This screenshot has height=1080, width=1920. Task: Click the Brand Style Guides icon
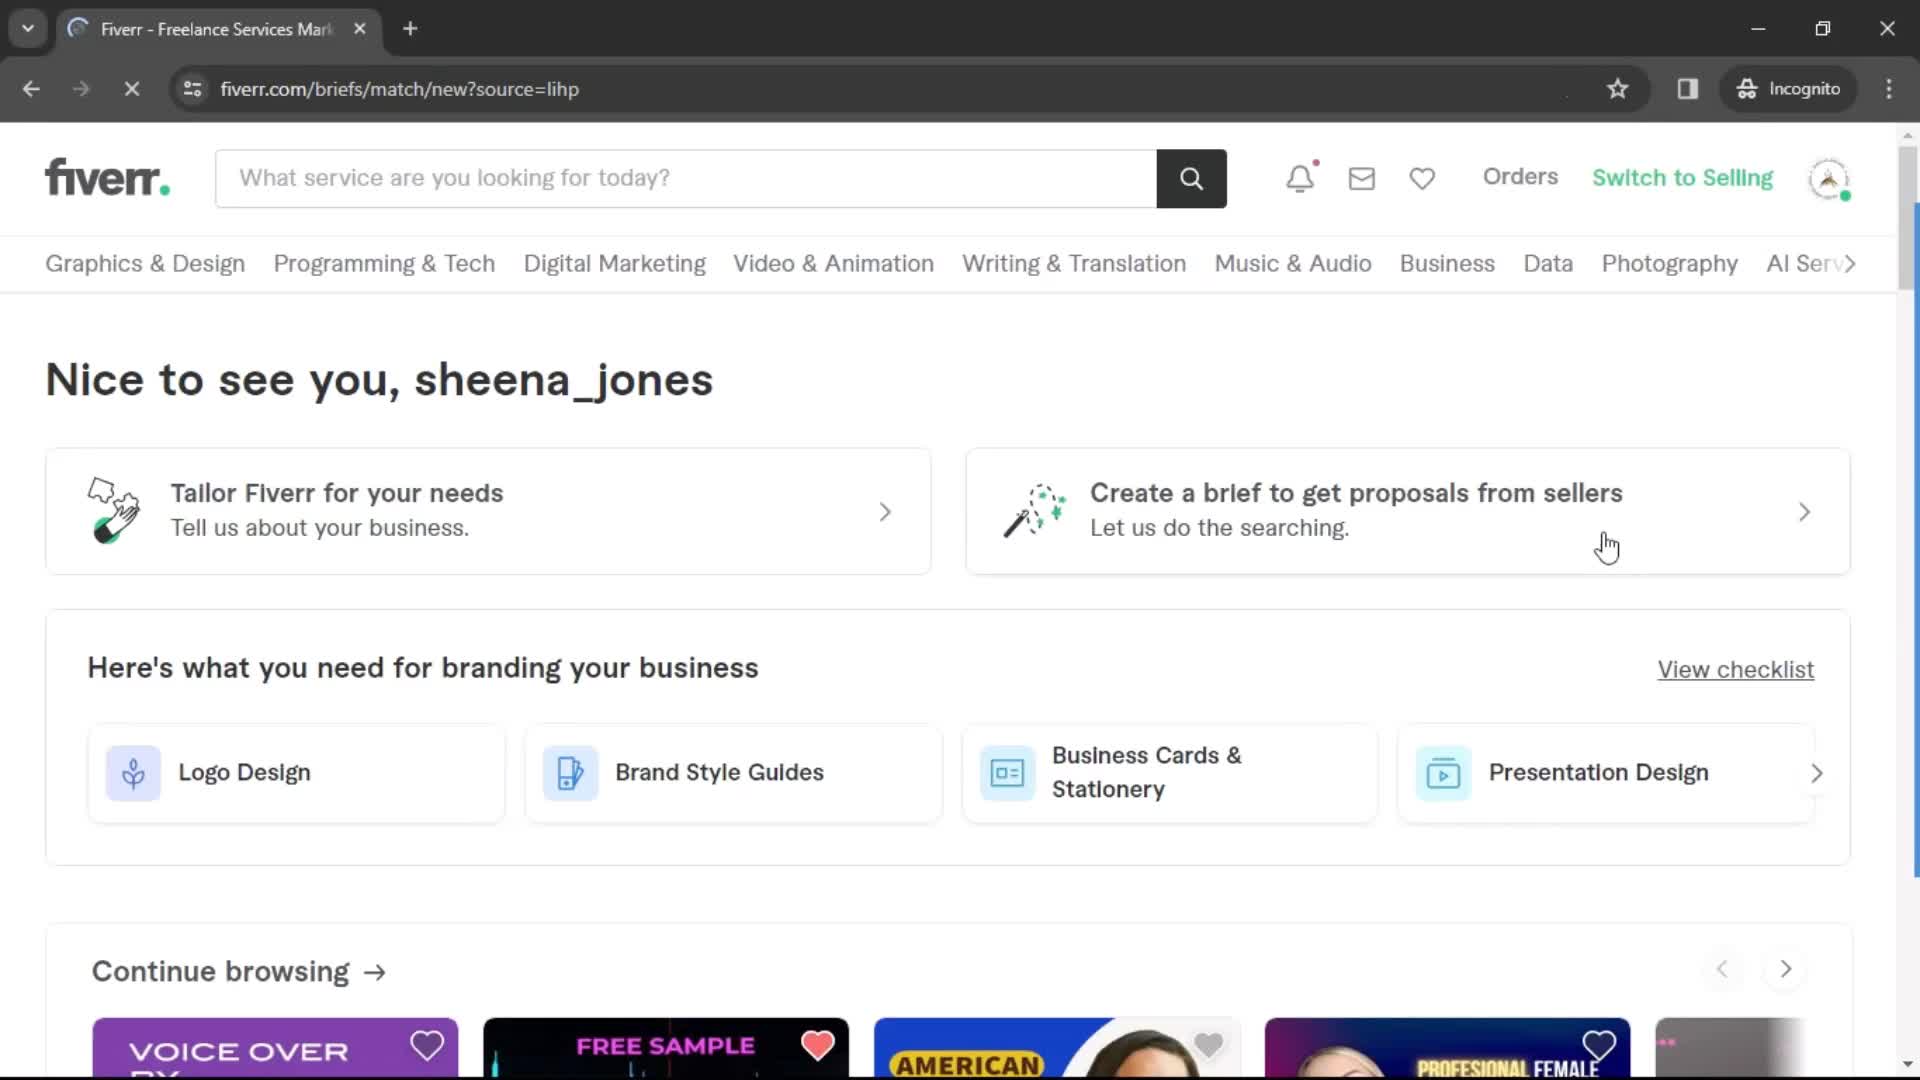570,773
